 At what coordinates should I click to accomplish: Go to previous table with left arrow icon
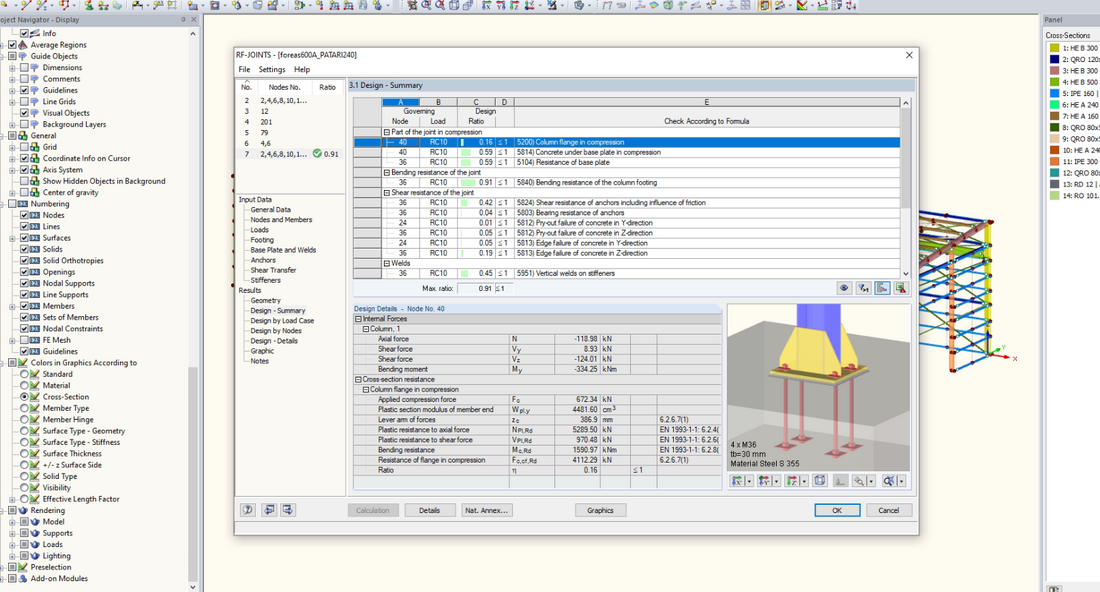click(268, 510)
